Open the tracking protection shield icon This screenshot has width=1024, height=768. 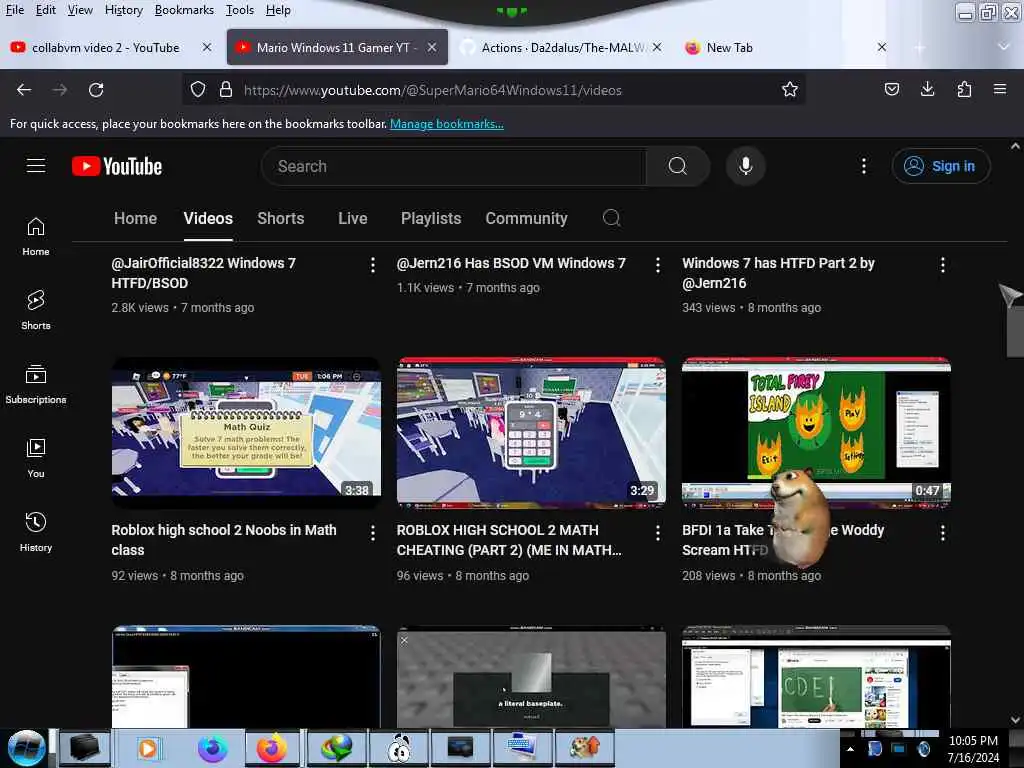[x=198, y=89]
